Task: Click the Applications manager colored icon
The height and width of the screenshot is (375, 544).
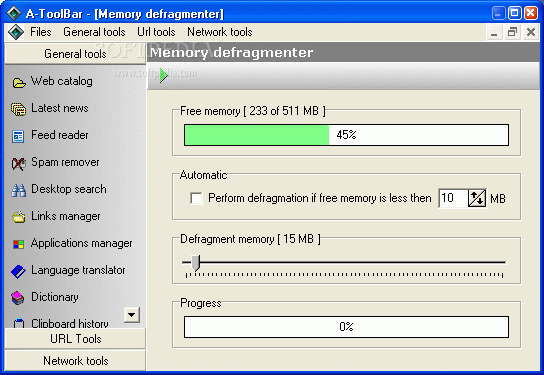Action: click(18, 244)
